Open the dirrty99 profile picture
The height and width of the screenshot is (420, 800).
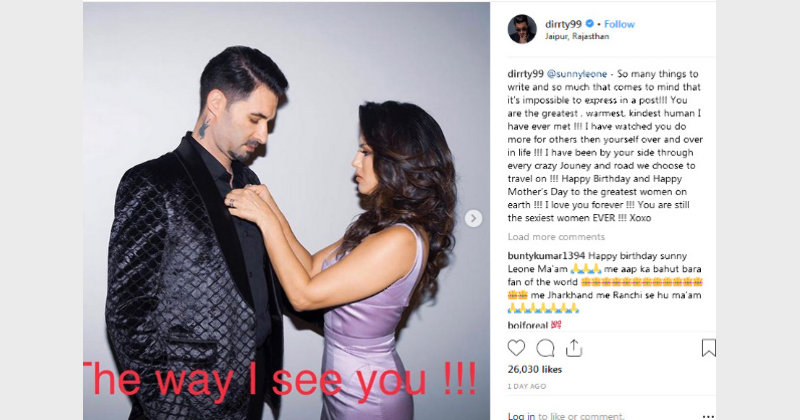pos(522,29)
